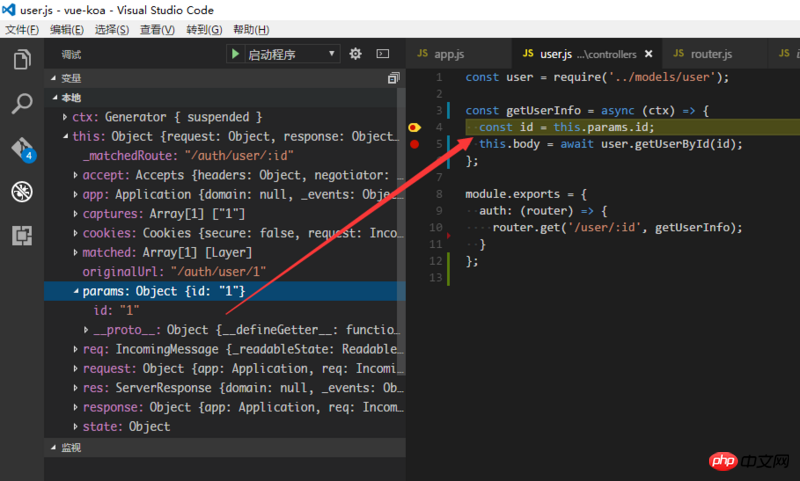
Task: Toggle the breakpoint on line 4
Action: pos(415,127)
